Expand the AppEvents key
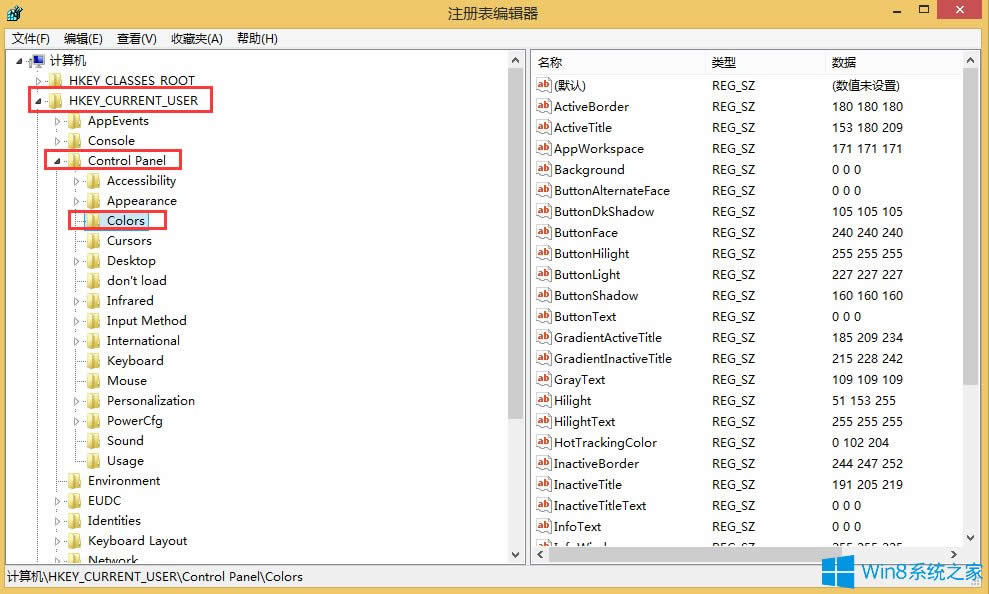 click(58, 120)
